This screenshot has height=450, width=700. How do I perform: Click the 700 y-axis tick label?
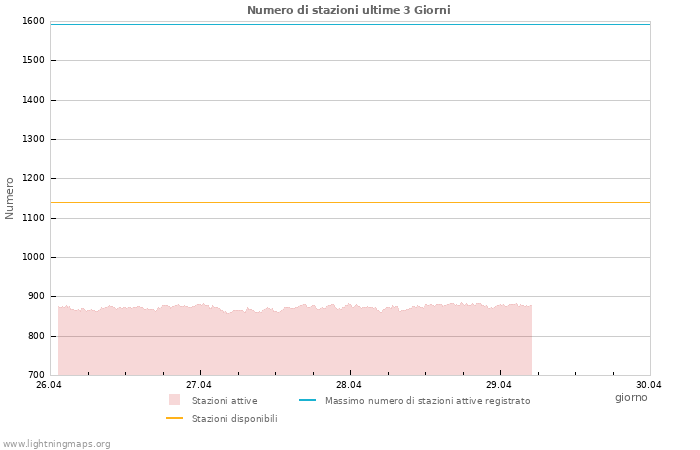[x=36, y=375]
